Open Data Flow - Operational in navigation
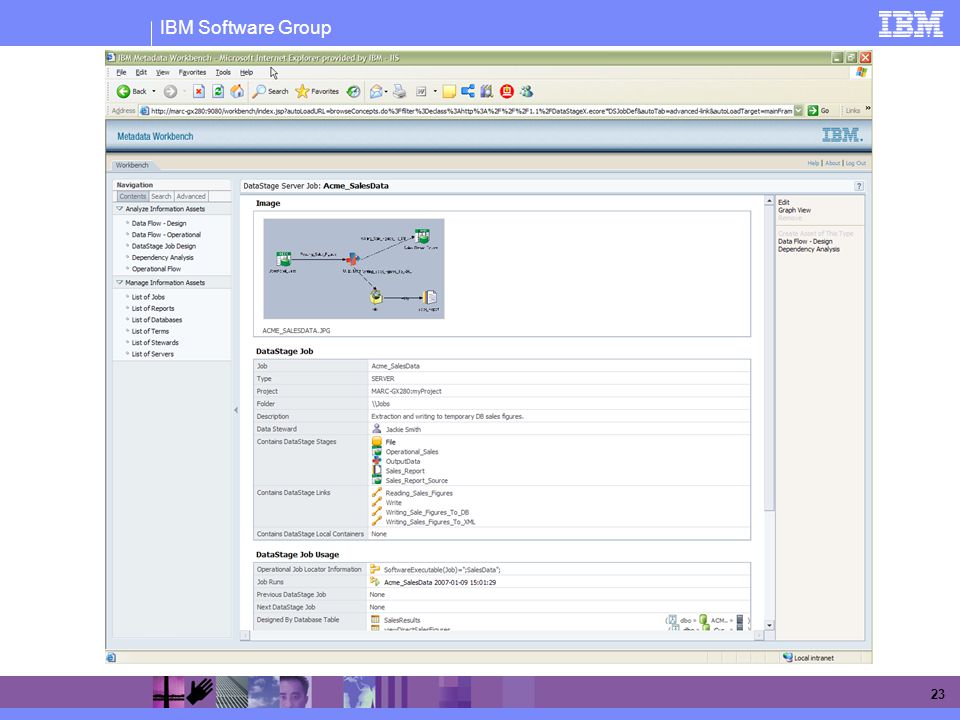 [166, 234]
